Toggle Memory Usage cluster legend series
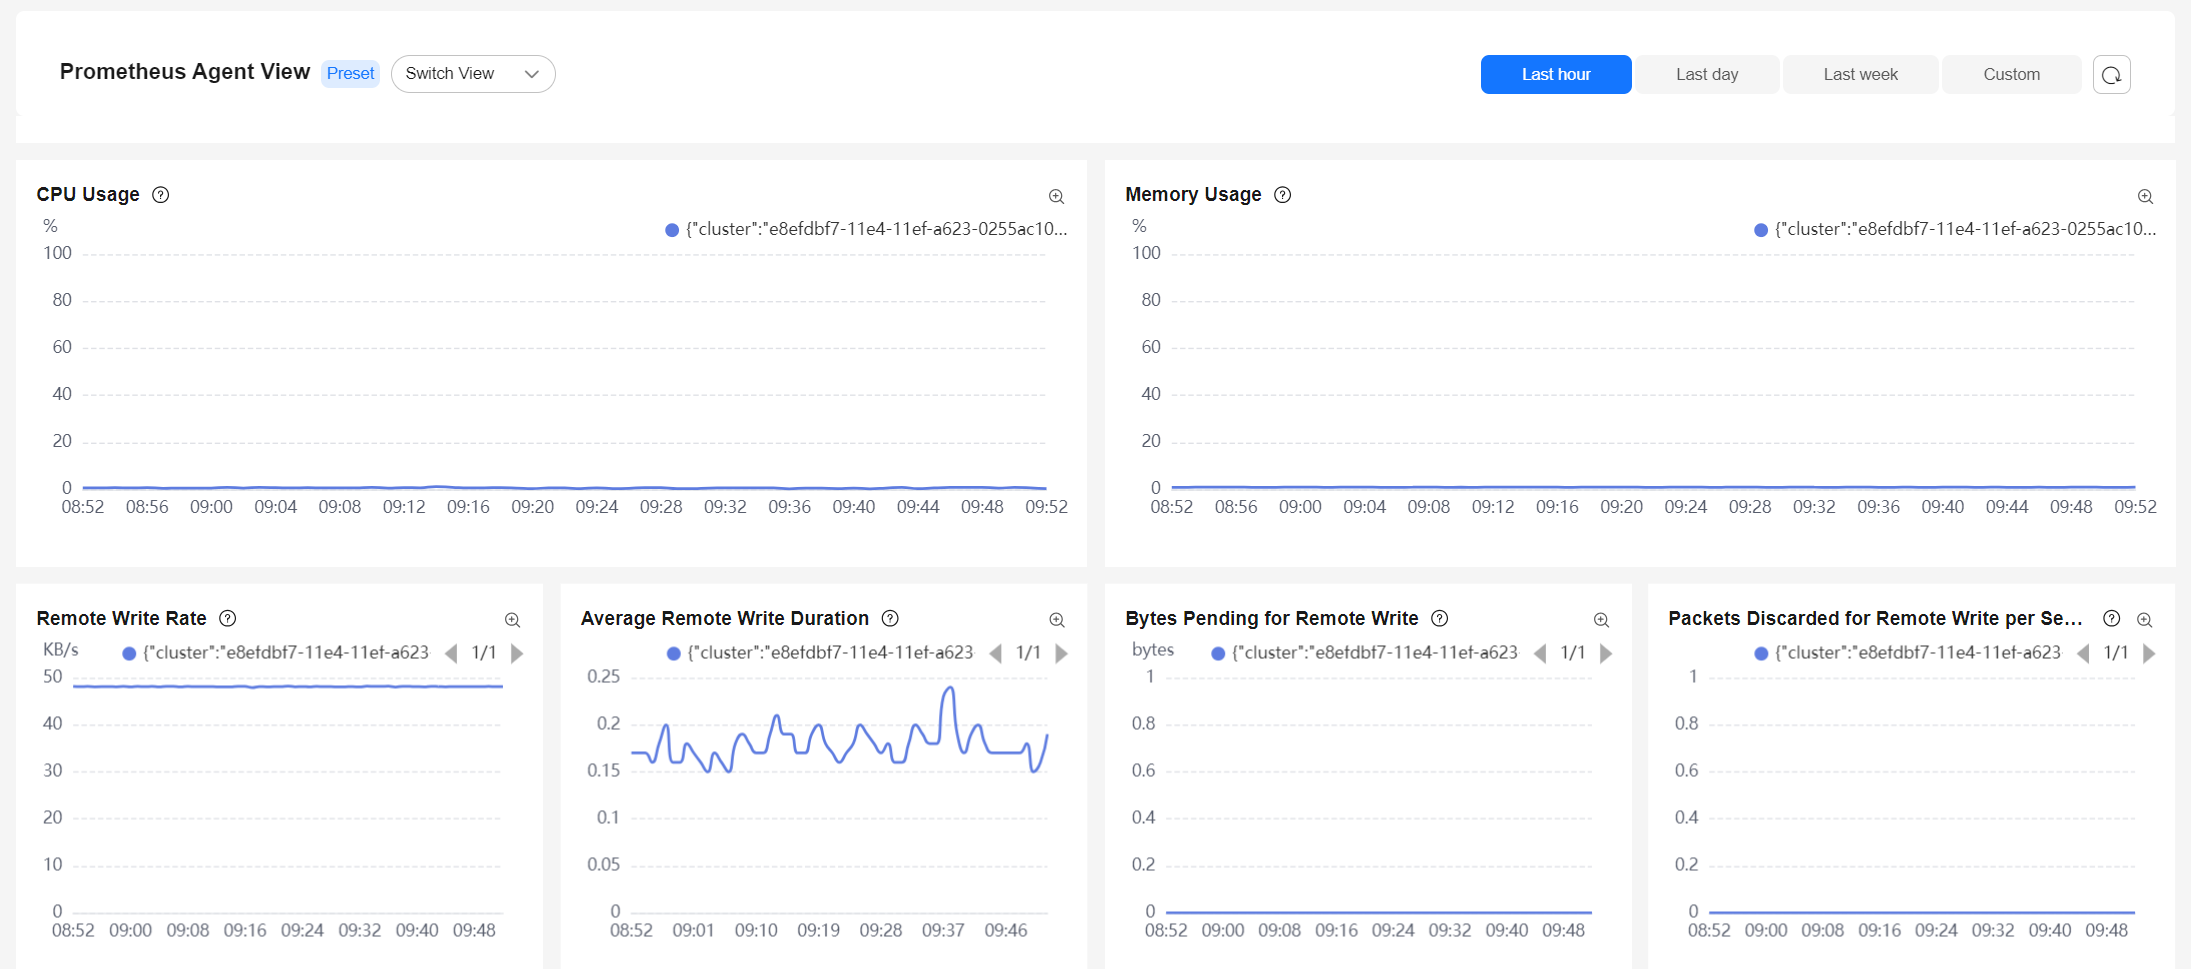This screenshot has width=2191, height=969. coord(1955,229)
